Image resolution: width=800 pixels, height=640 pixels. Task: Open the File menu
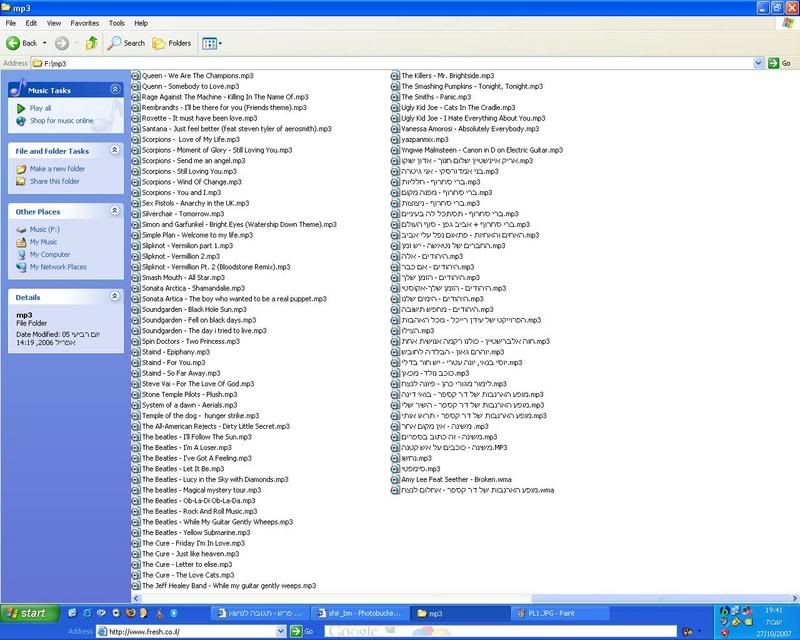click(11, 23)
